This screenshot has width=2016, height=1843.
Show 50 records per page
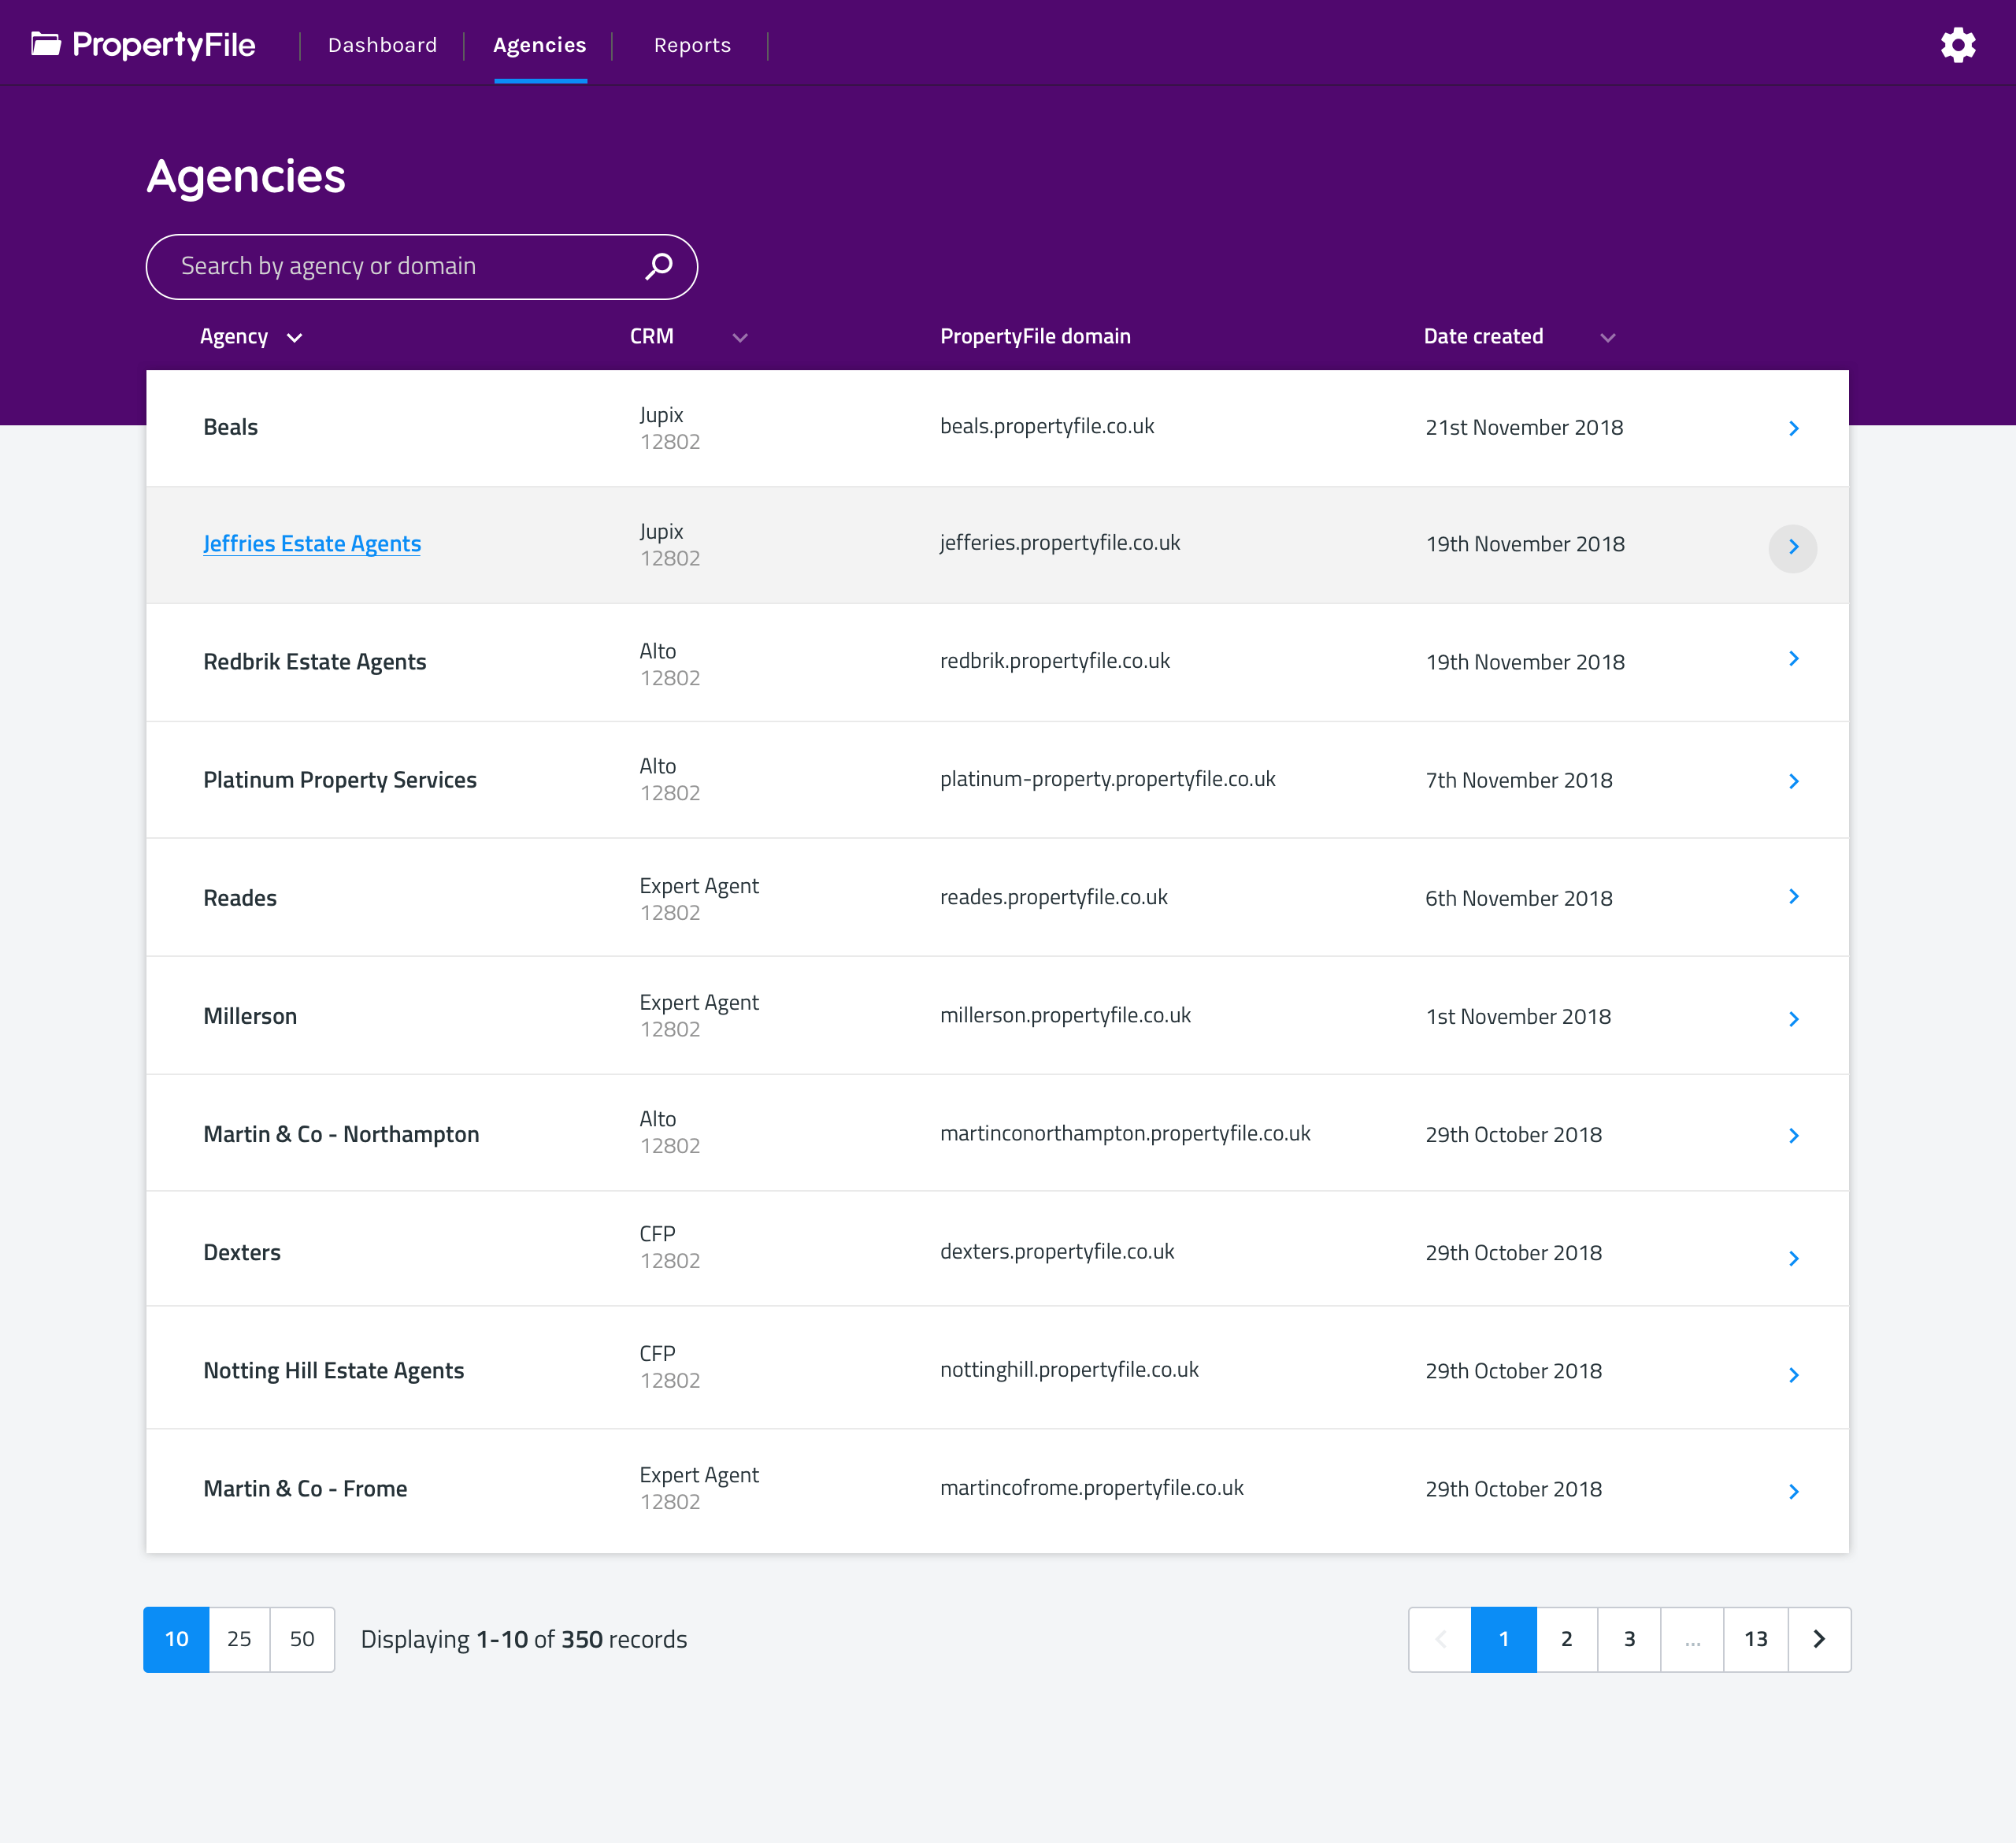(x=302, y=1639)
